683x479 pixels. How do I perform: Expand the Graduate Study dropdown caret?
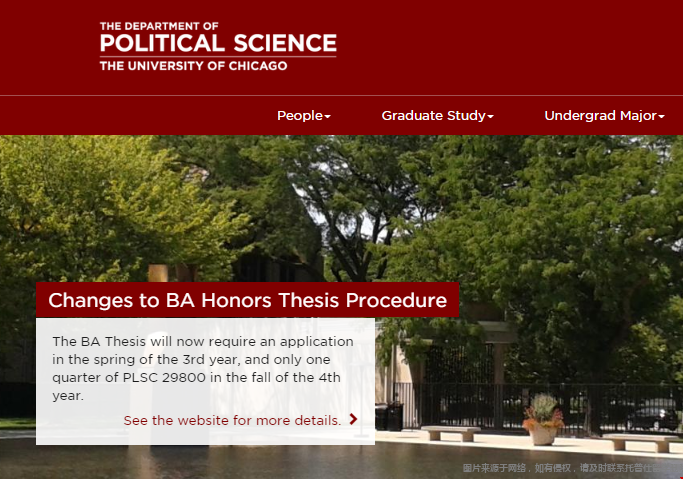[491, 117]
